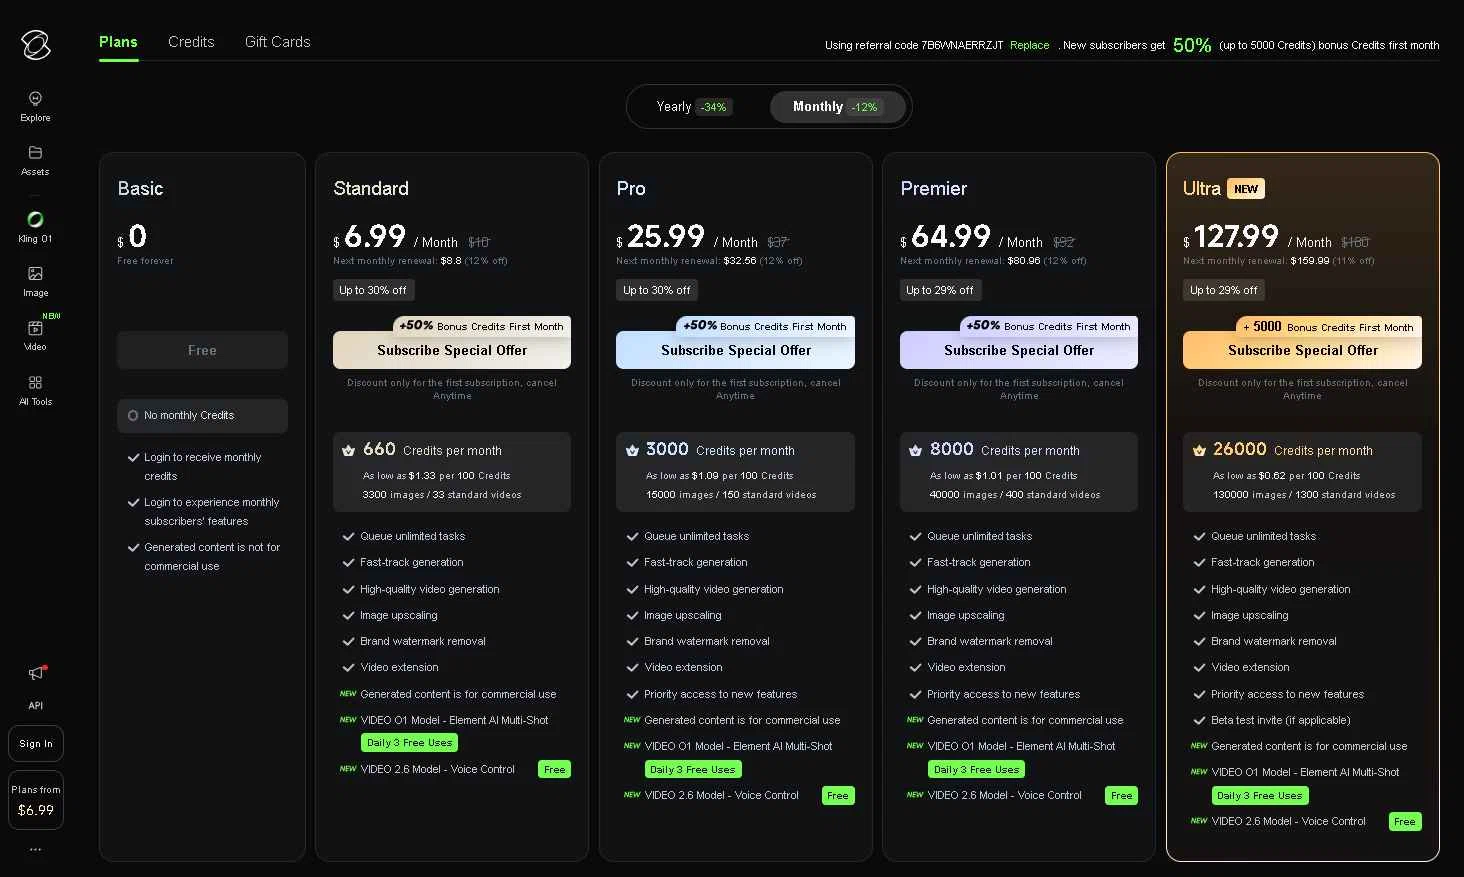Viewport: 1464px width, 877px height.
Task: Open the All Tools grid icon
Action: 35,382
